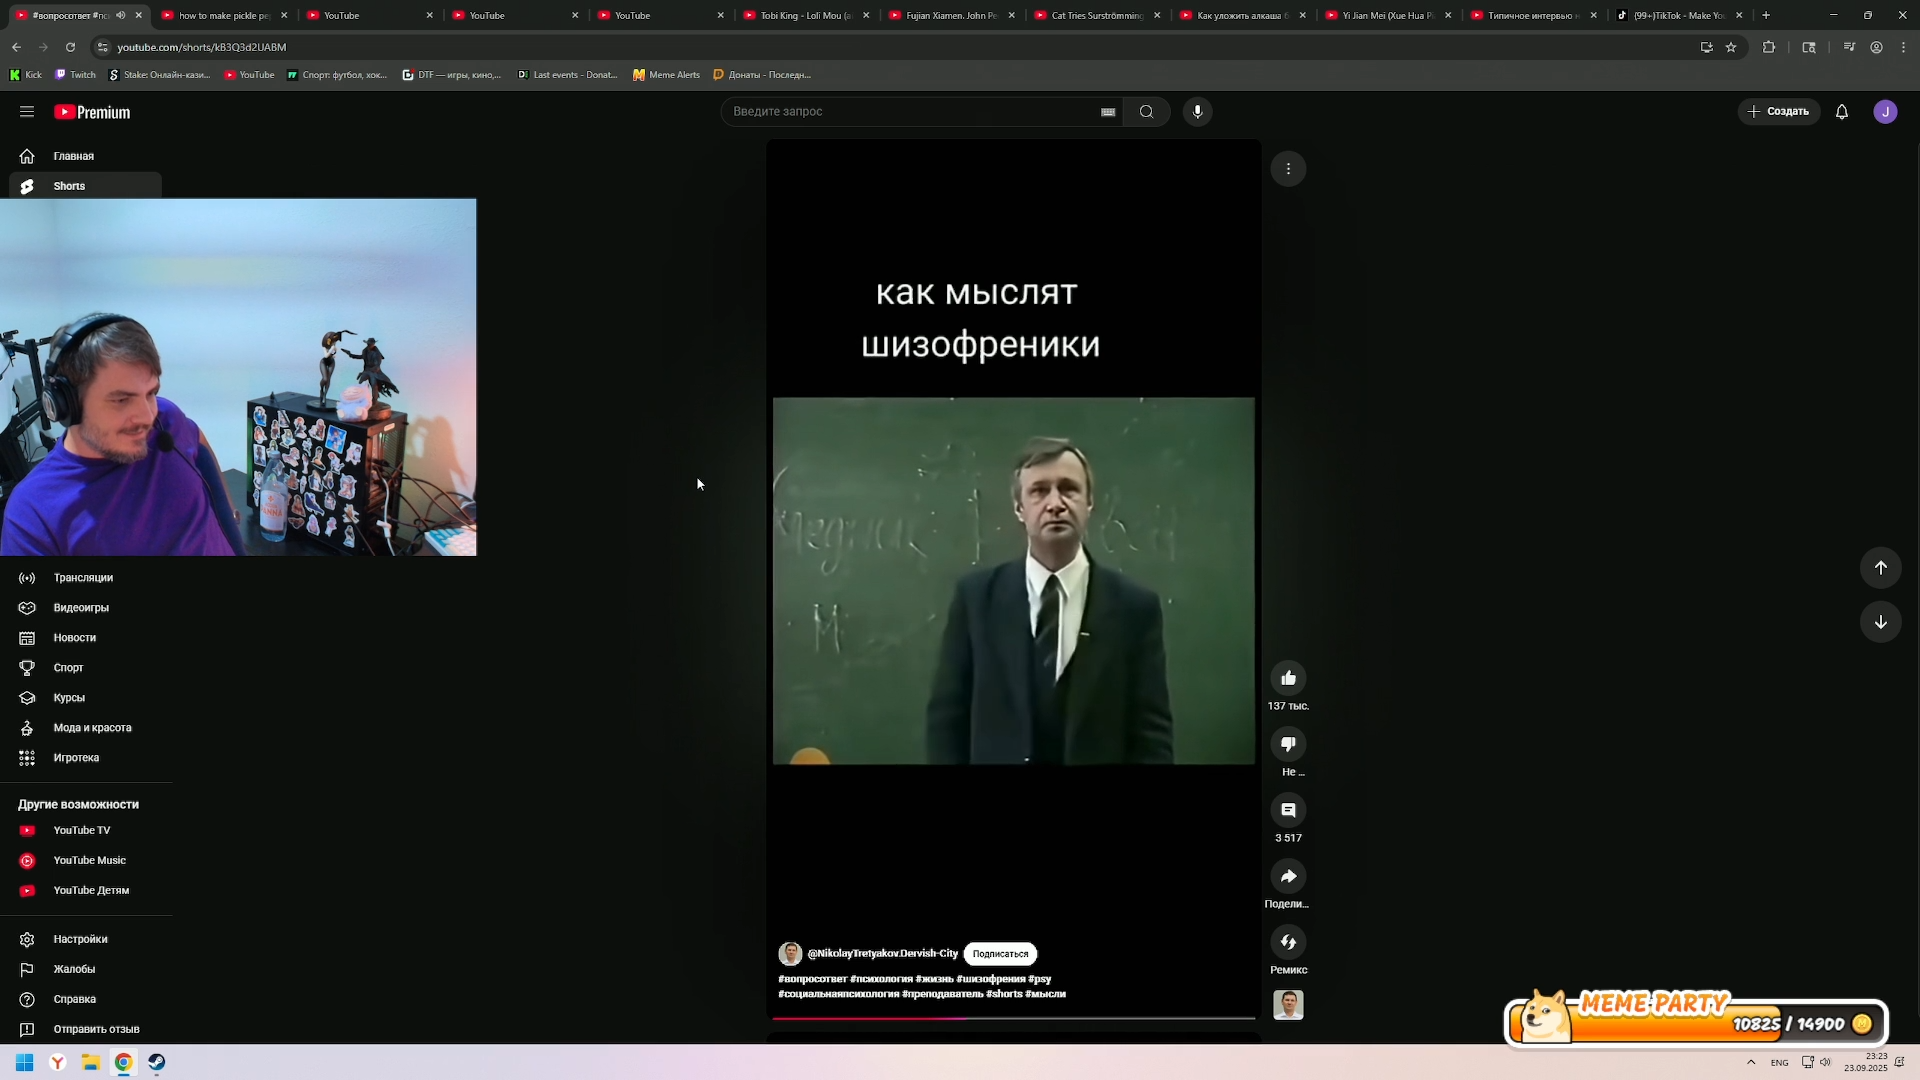Open comments showing 3 517
Image resolution: width=1920 pixels, height=1080 pixels.
(1288, 810)
